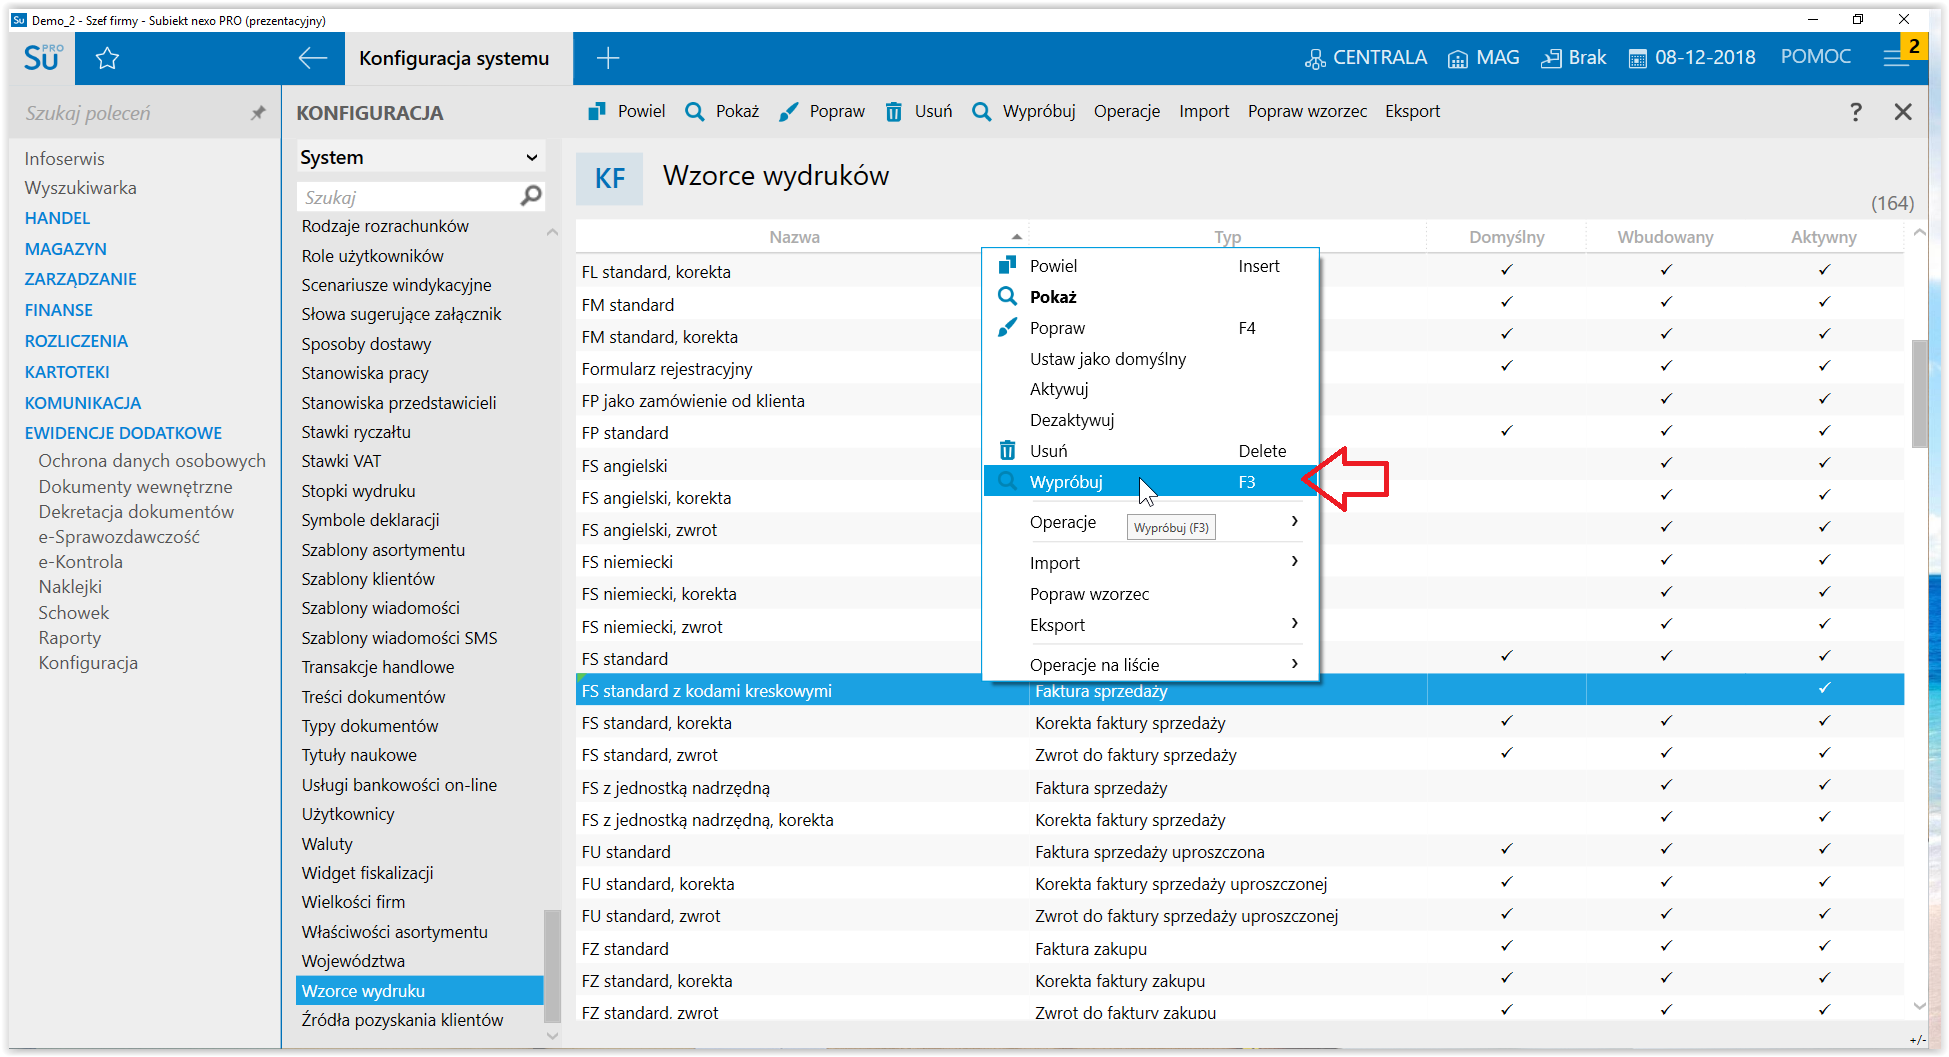1949x1057 pixels.
Task: Click the Wypróbuj toolbar button
Action: pos(1024,111)
